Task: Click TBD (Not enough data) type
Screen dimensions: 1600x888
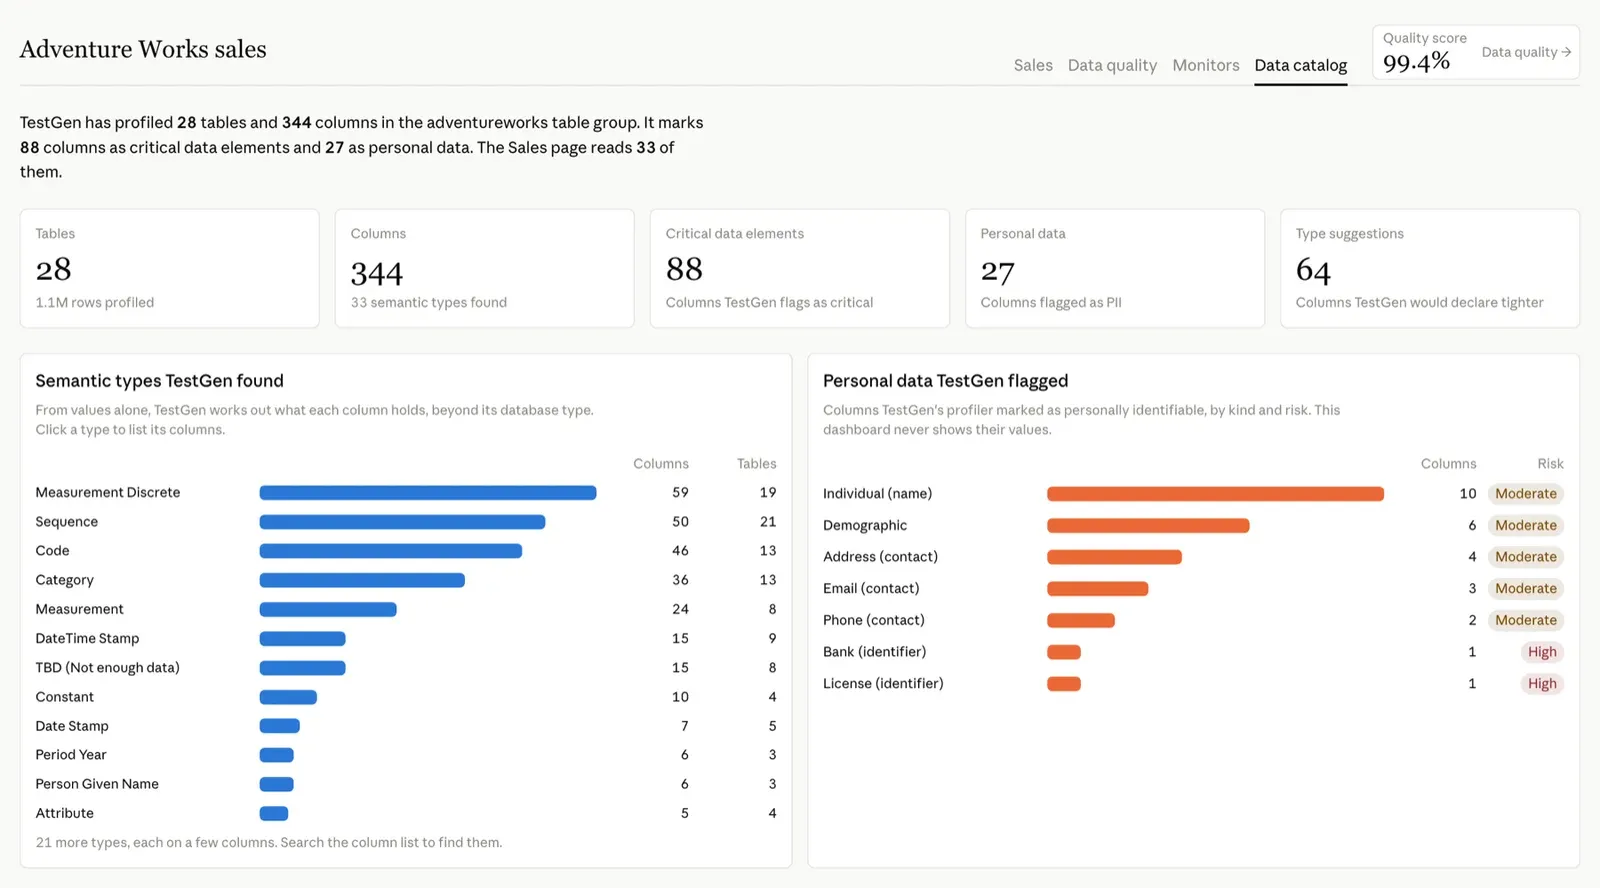Action: (x=406, y=667)
